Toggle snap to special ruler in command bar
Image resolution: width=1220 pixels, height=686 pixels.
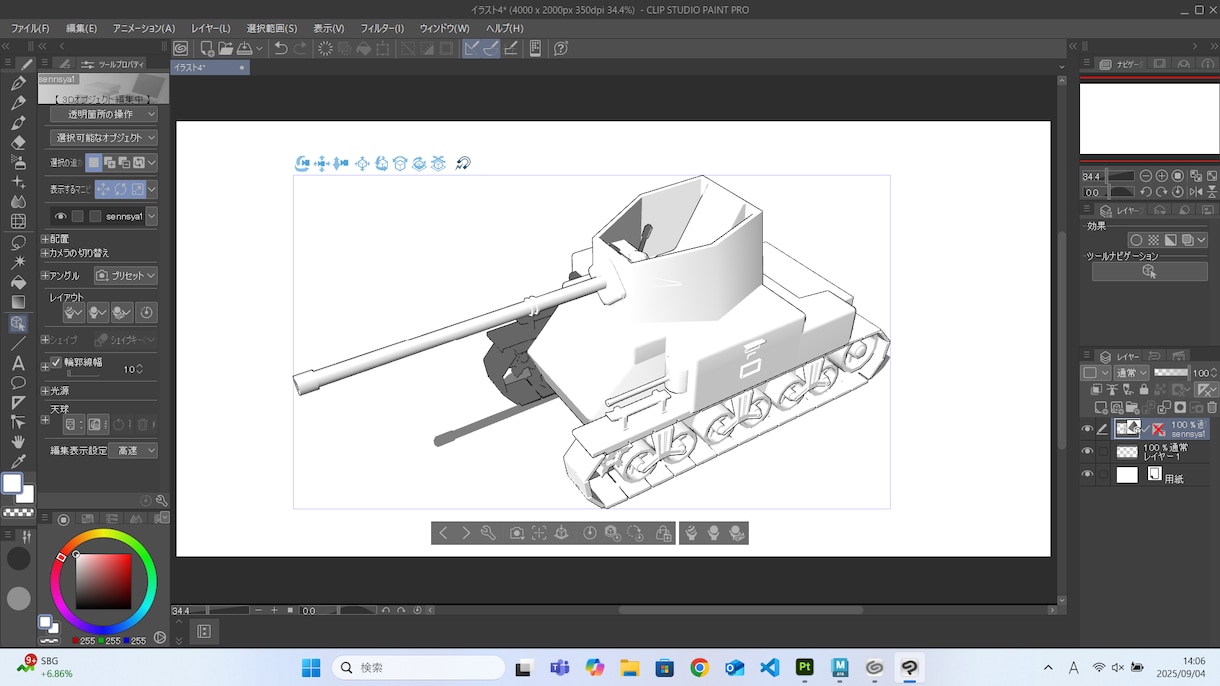[491, 48]
